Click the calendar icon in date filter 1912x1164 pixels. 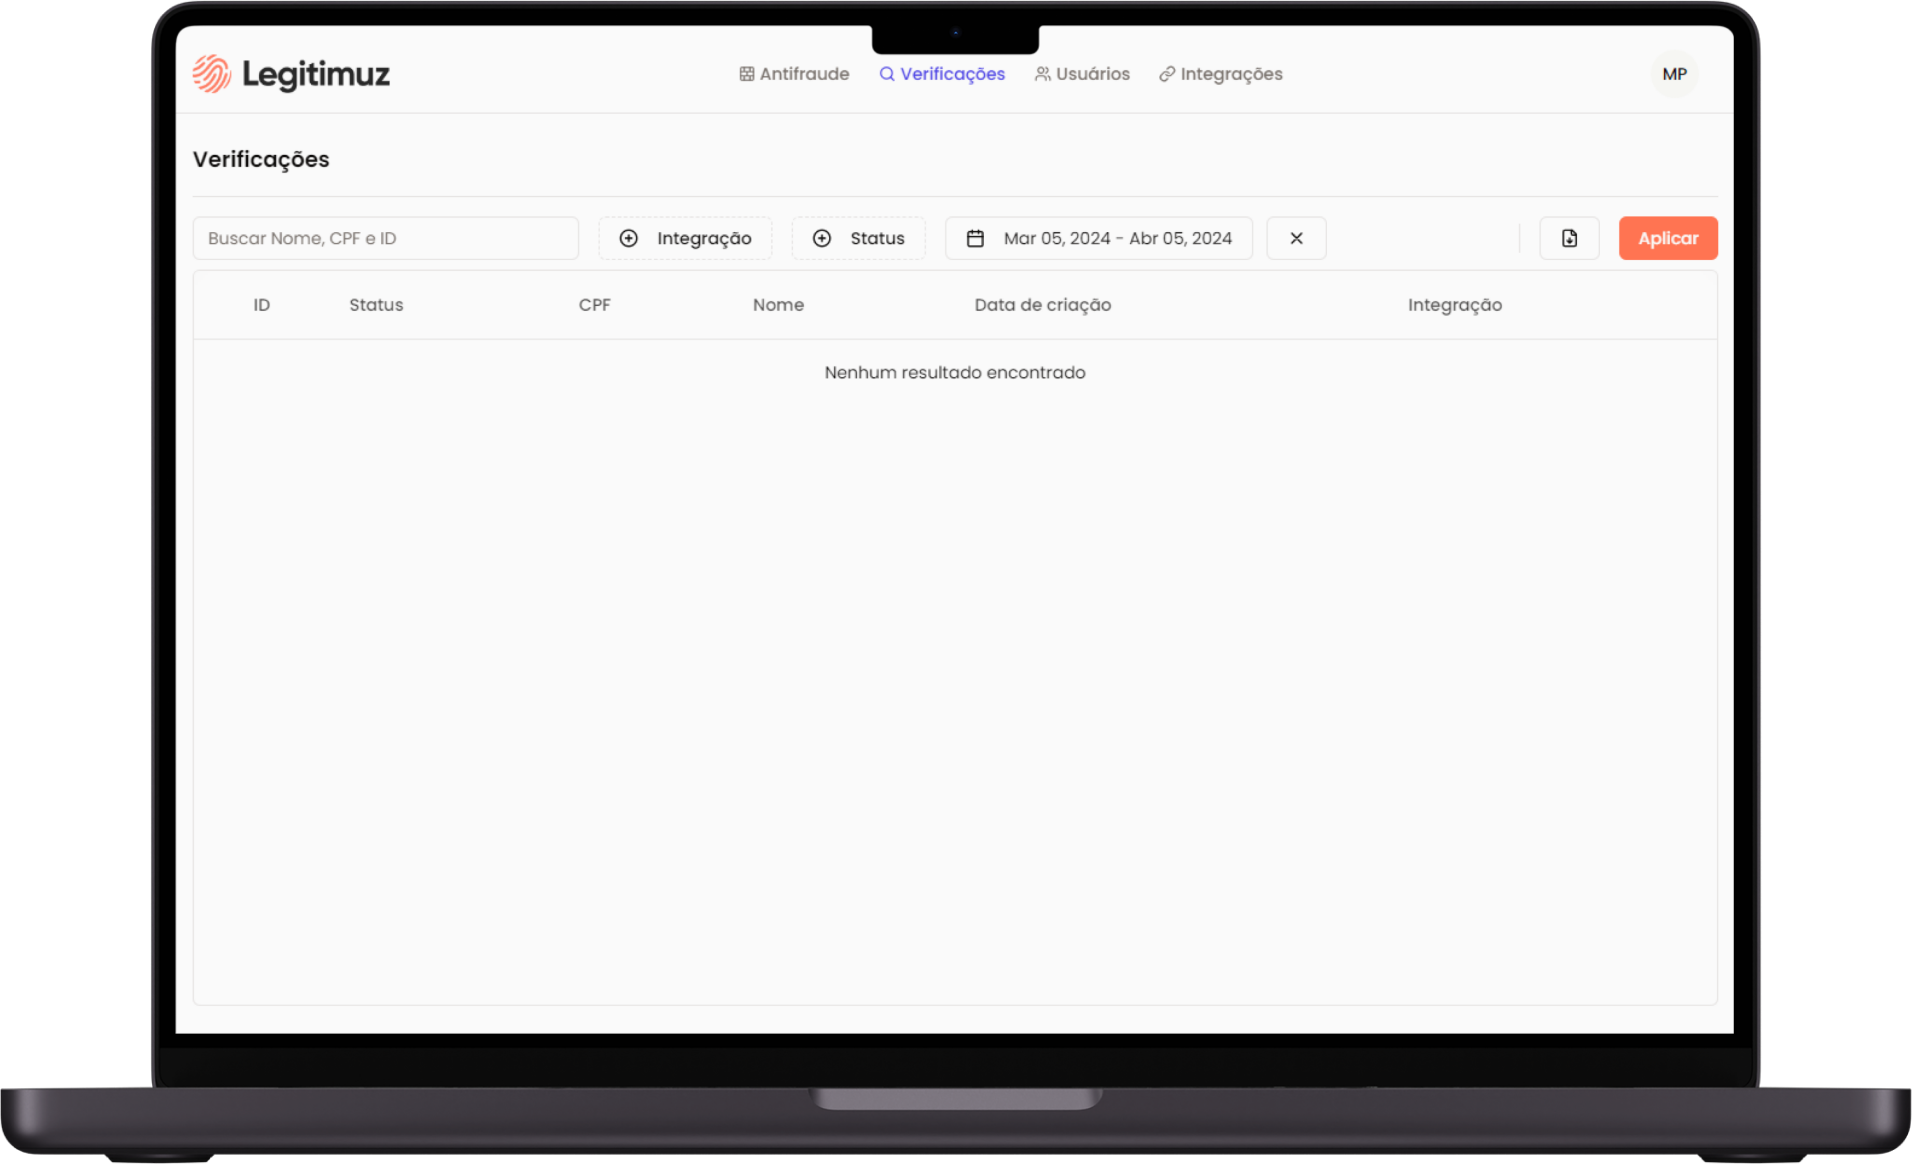[x=975, y=238]
